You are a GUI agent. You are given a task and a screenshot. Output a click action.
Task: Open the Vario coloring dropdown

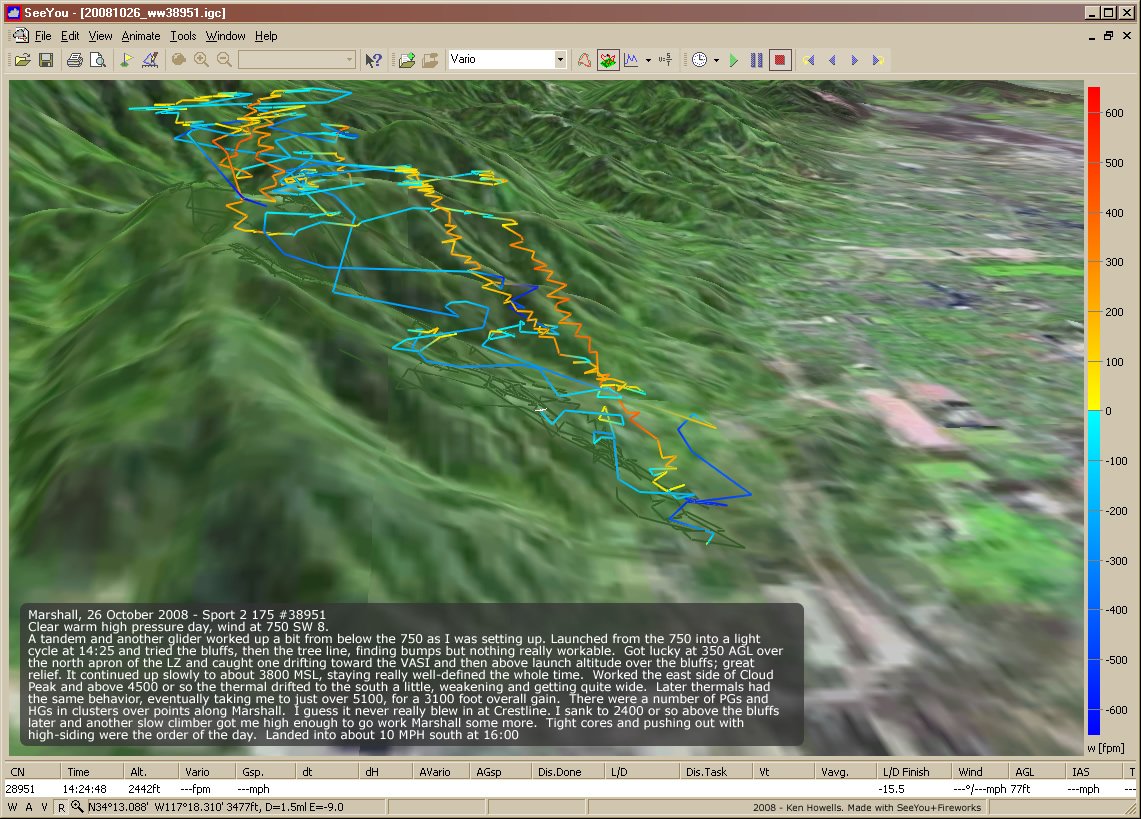[560, 60]
